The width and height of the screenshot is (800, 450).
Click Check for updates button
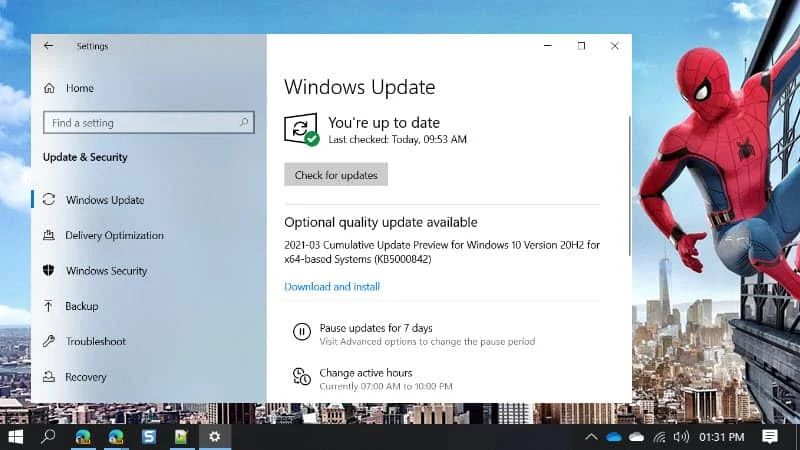pyautogui.click(x=336, y=174)
